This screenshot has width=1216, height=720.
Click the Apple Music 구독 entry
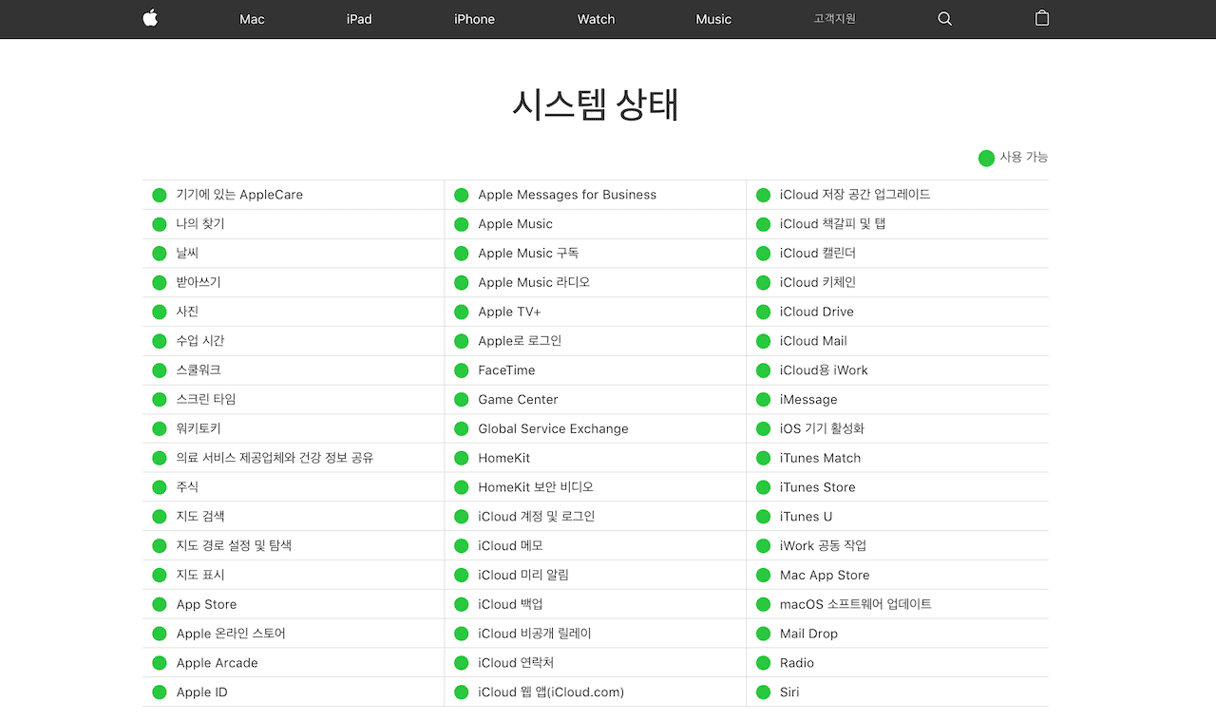point(528,253)
